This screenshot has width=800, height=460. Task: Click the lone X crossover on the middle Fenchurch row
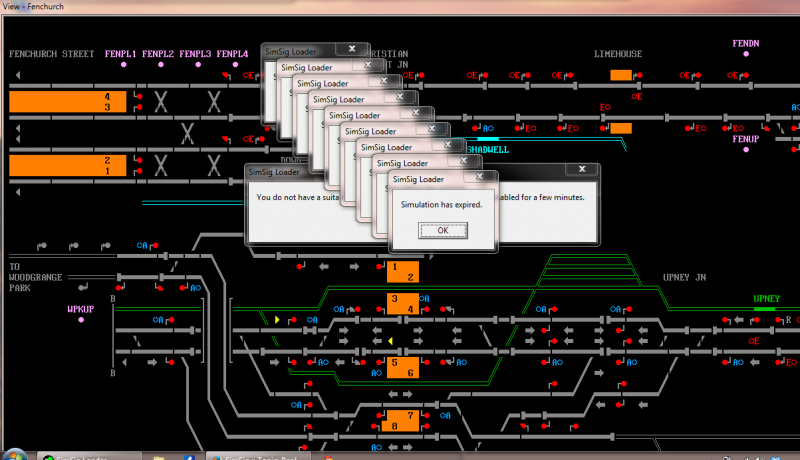tap(188, 134)
